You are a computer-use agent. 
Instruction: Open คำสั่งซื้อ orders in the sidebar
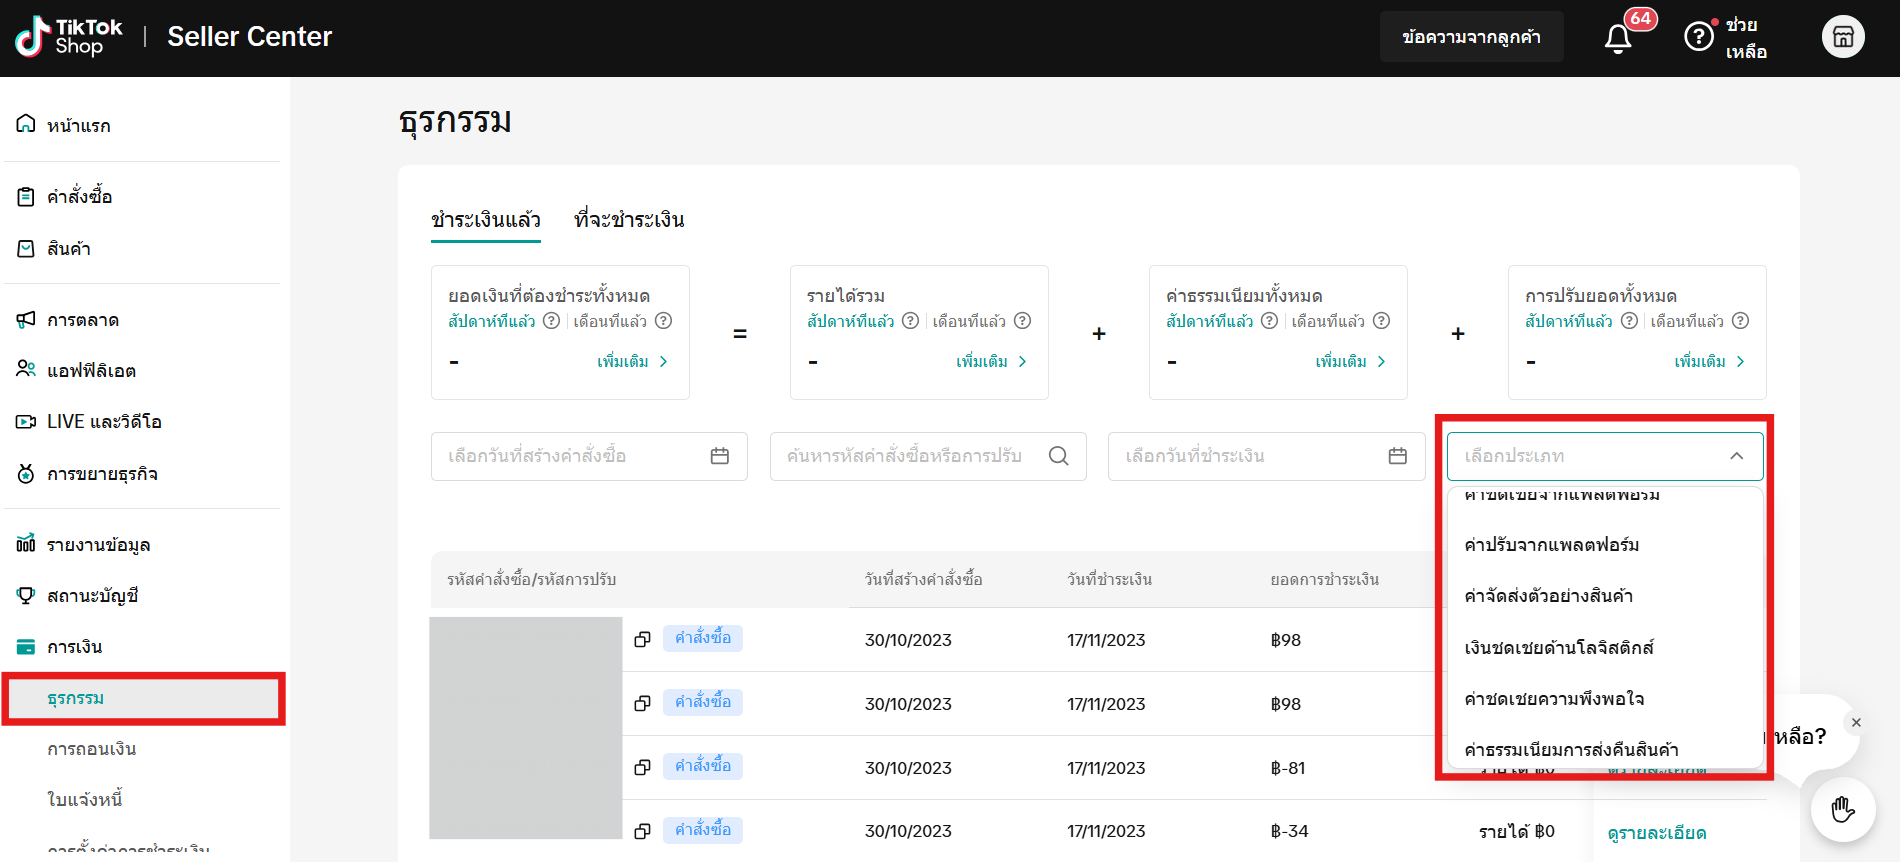click(79, 197)
